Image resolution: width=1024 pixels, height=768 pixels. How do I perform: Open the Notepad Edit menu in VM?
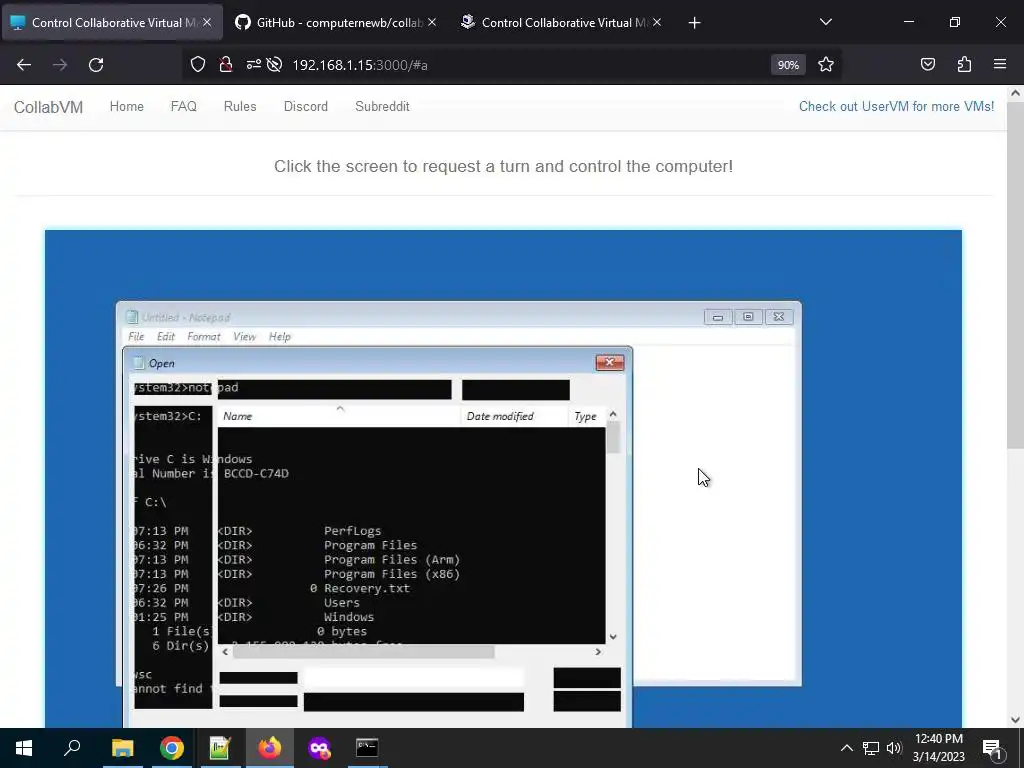pyautogui.click(x=165, y=336)
